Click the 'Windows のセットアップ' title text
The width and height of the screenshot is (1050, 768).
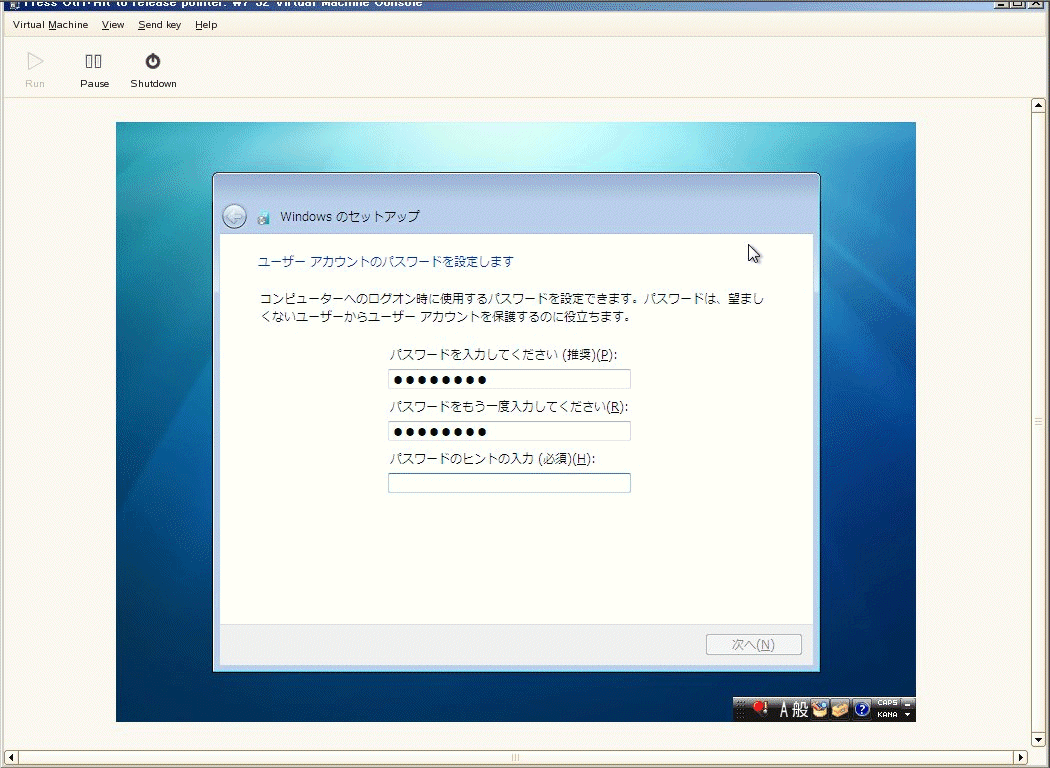pyautogui.click(x=350, y=216)
